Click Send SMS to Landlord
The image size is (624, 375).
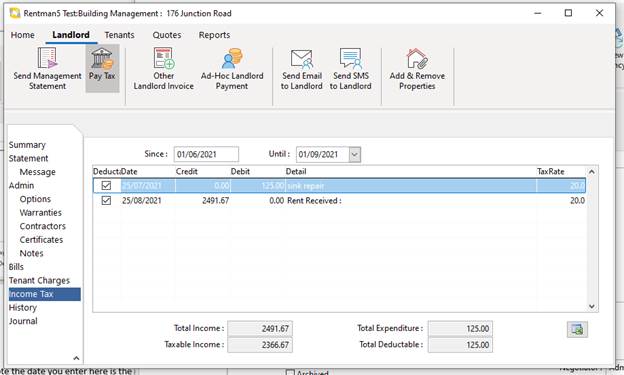[x=351, y=69]
